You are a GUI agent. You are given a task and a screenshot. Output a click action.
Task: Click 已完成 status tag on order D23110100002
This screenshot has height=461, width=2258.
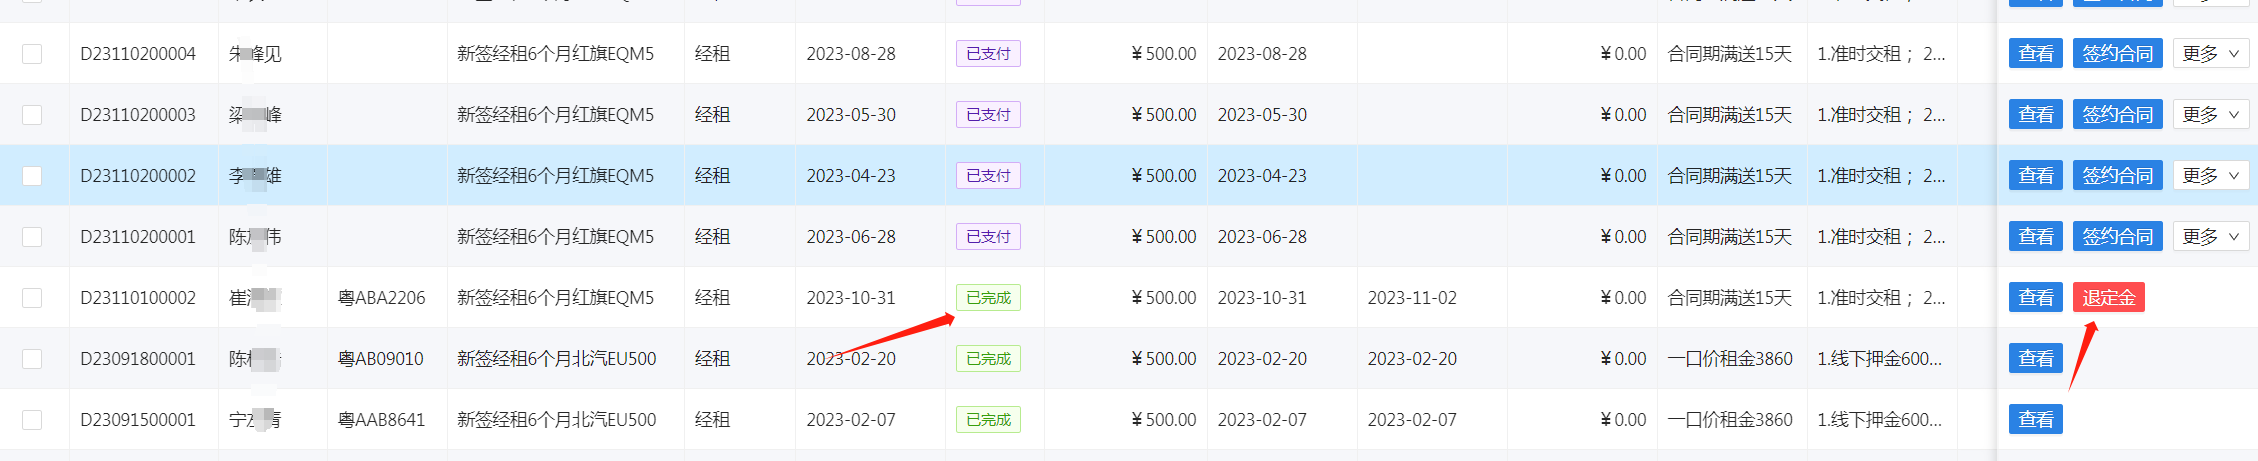pos(988,298)
